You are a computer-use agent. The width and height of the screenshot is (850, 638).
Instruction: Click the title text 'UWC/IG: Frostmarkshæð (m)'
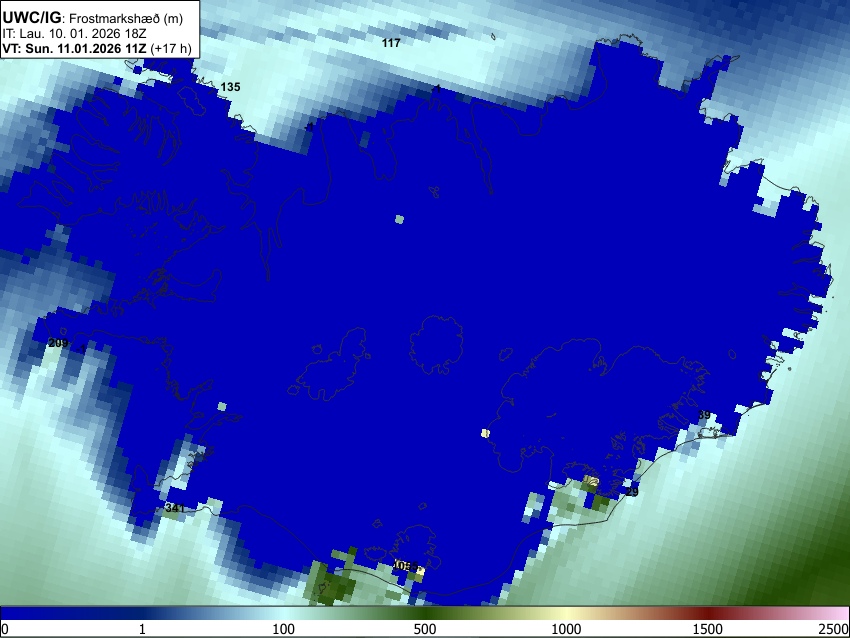click(92, 18)
